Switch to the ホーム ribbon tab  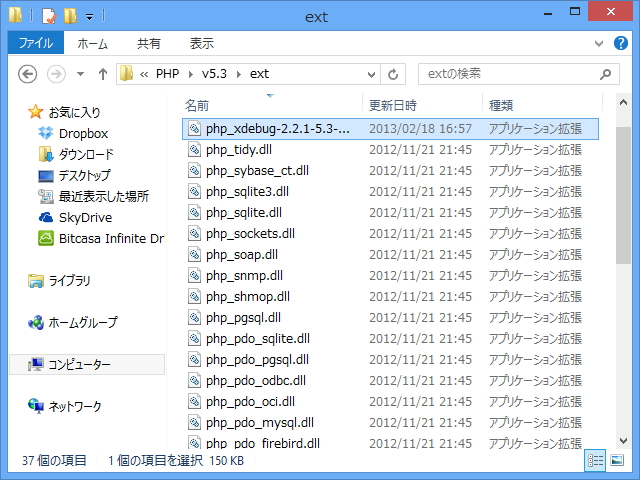[x=92, y=43]
